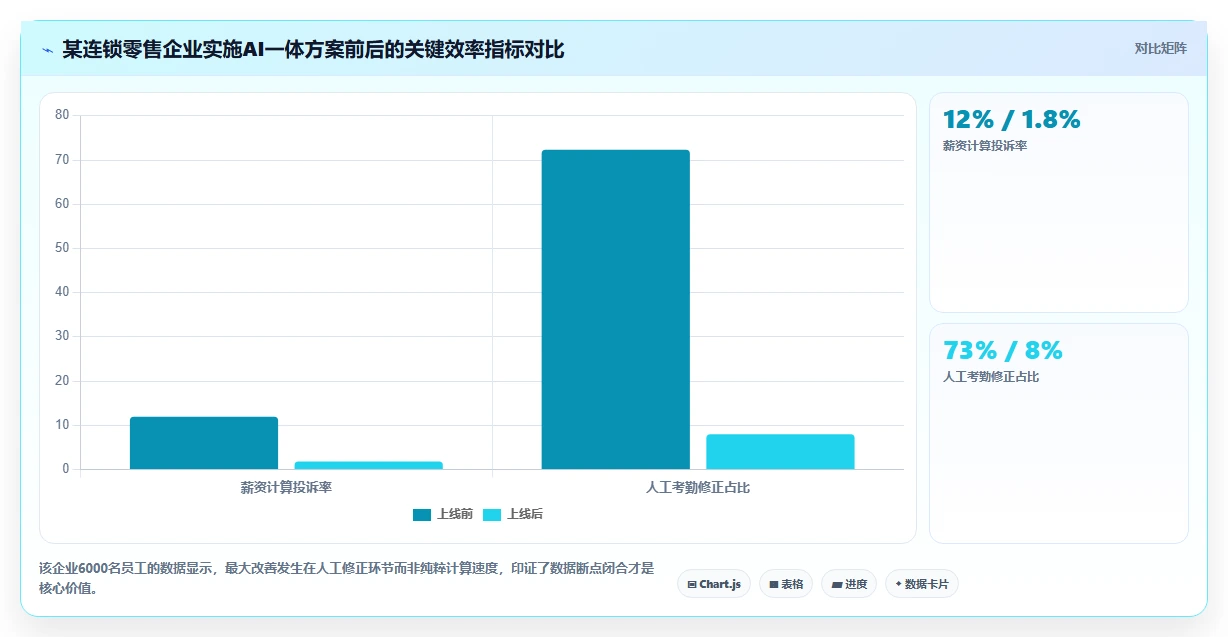This screenshot has width=1228, height=637.
Task: Click the 上线后 bar for 人工考勤修正占比
Action: tap(780, 452)
